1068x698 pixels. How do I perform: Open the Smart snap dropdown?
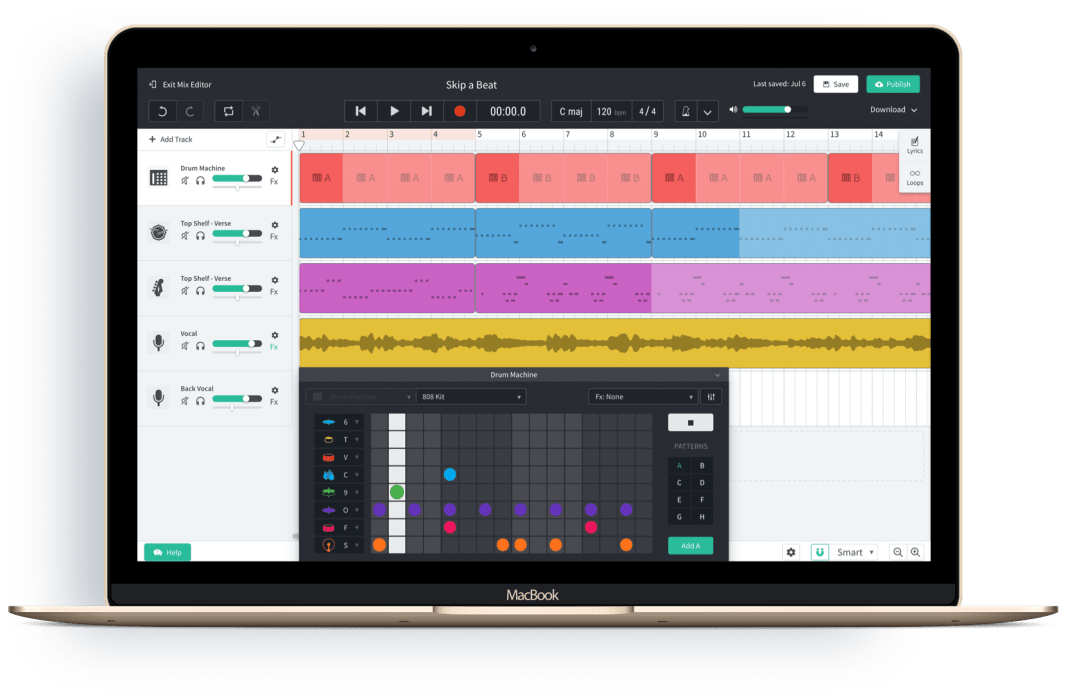[855, 552]
